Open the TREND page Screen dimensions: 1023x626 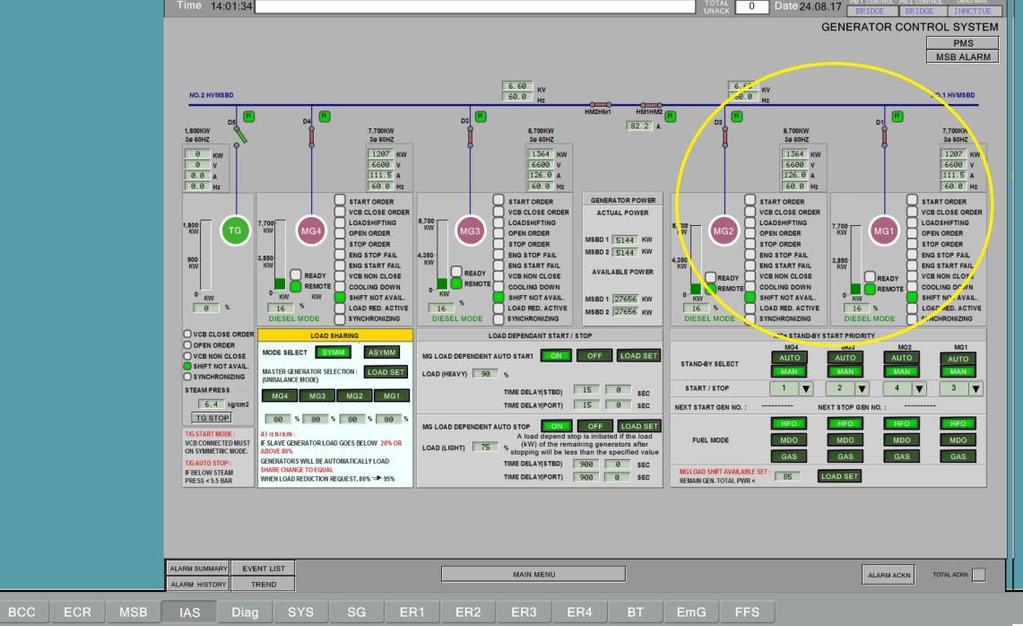tap(264, 584)
